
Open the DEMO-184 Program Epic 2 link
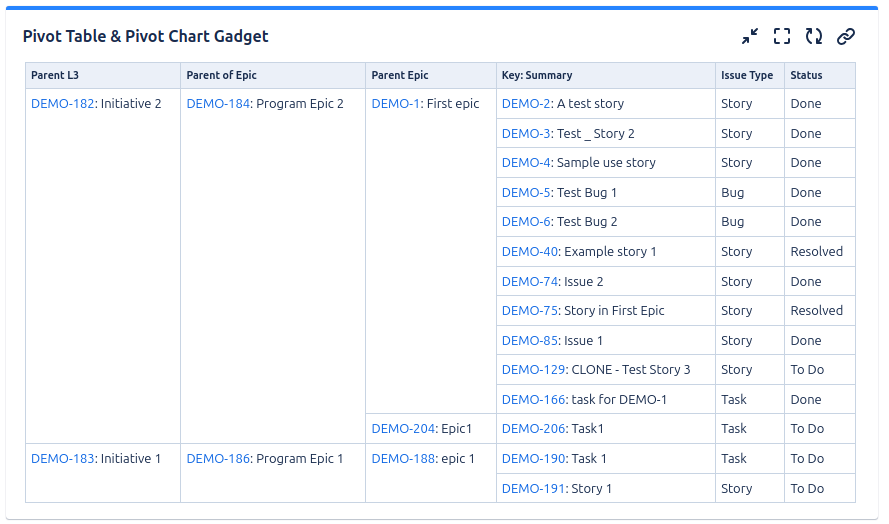pos(218,104)
